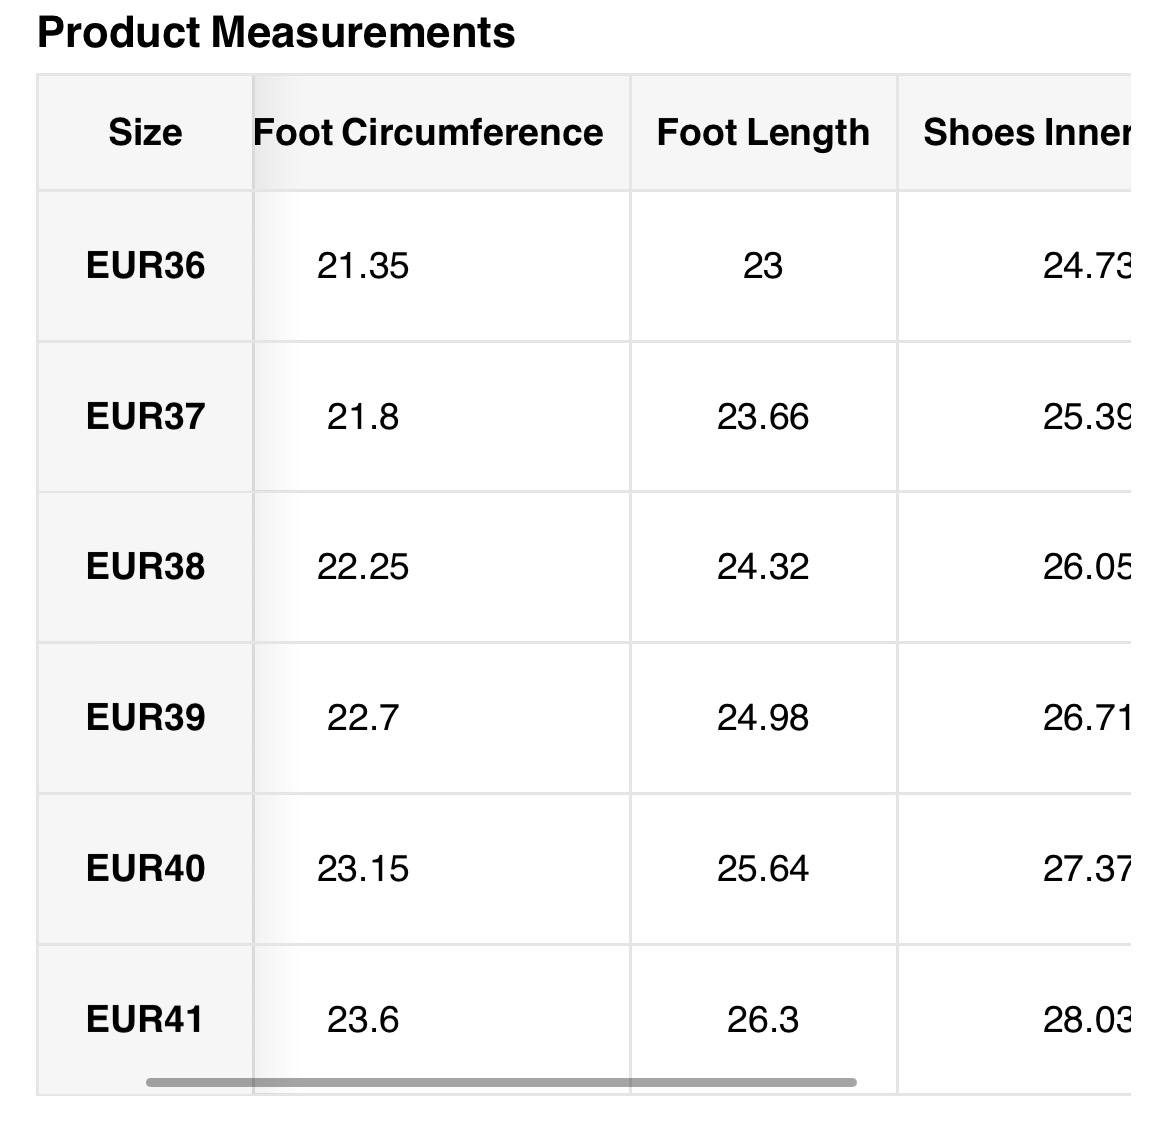1169x1140 pixels.
Task: Click the Product Measurements heading
Action: click(276, 33)
